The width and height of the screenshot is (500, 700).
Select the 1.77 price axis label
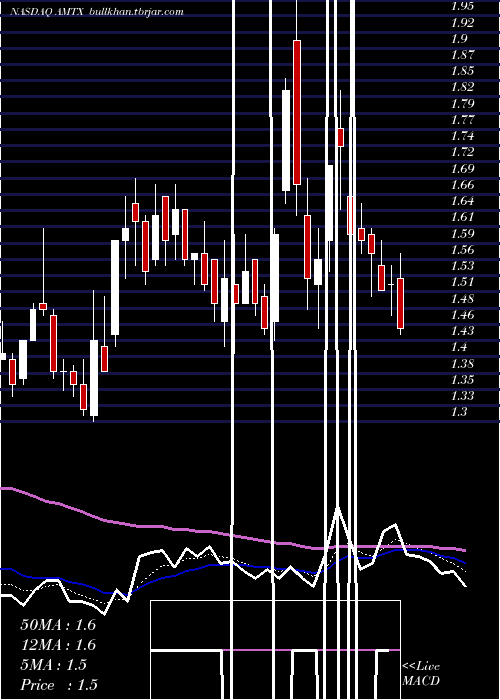(x=462, y=120)
